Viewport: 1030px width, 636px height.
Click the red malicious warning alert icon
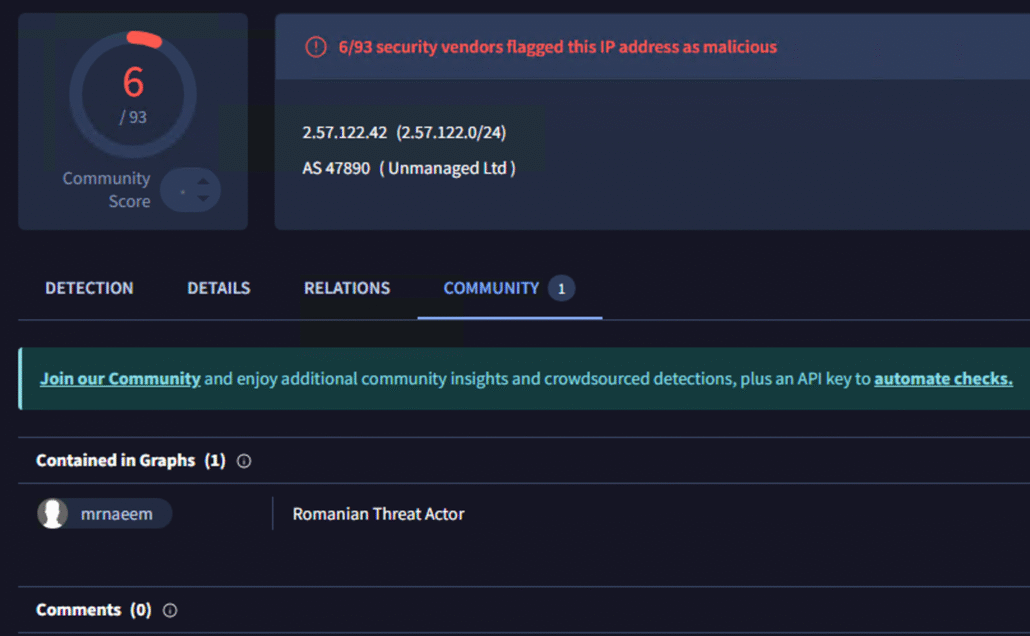point(316,47)
